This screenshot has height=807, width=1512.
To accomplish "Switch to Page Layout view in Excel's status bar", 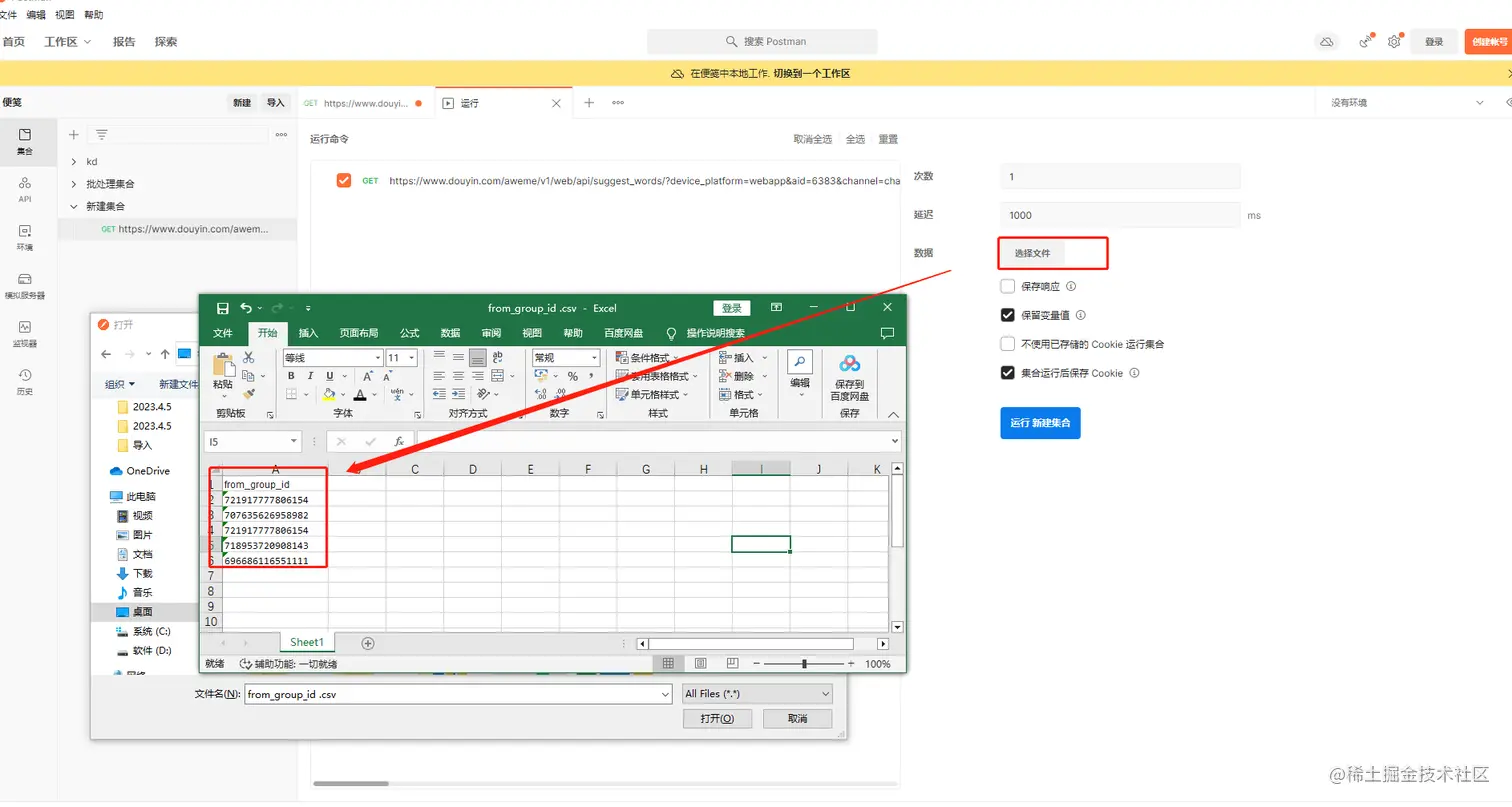I will [x=700, y=663].
